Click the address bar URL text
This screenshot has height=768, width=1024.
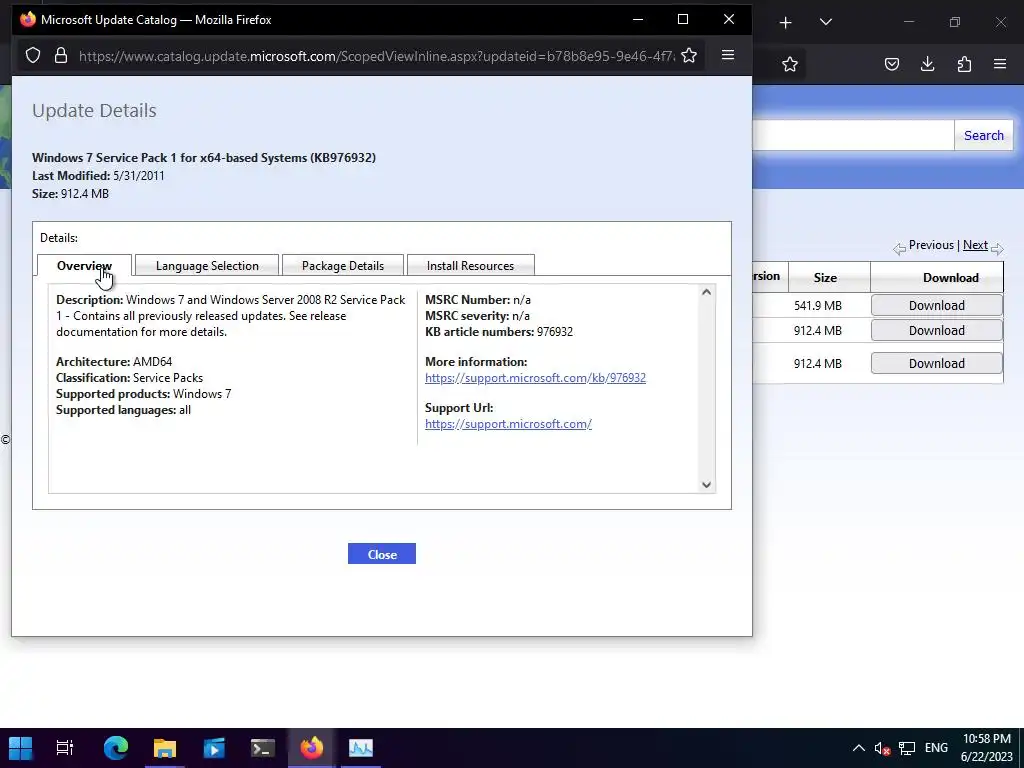[377, 56]
